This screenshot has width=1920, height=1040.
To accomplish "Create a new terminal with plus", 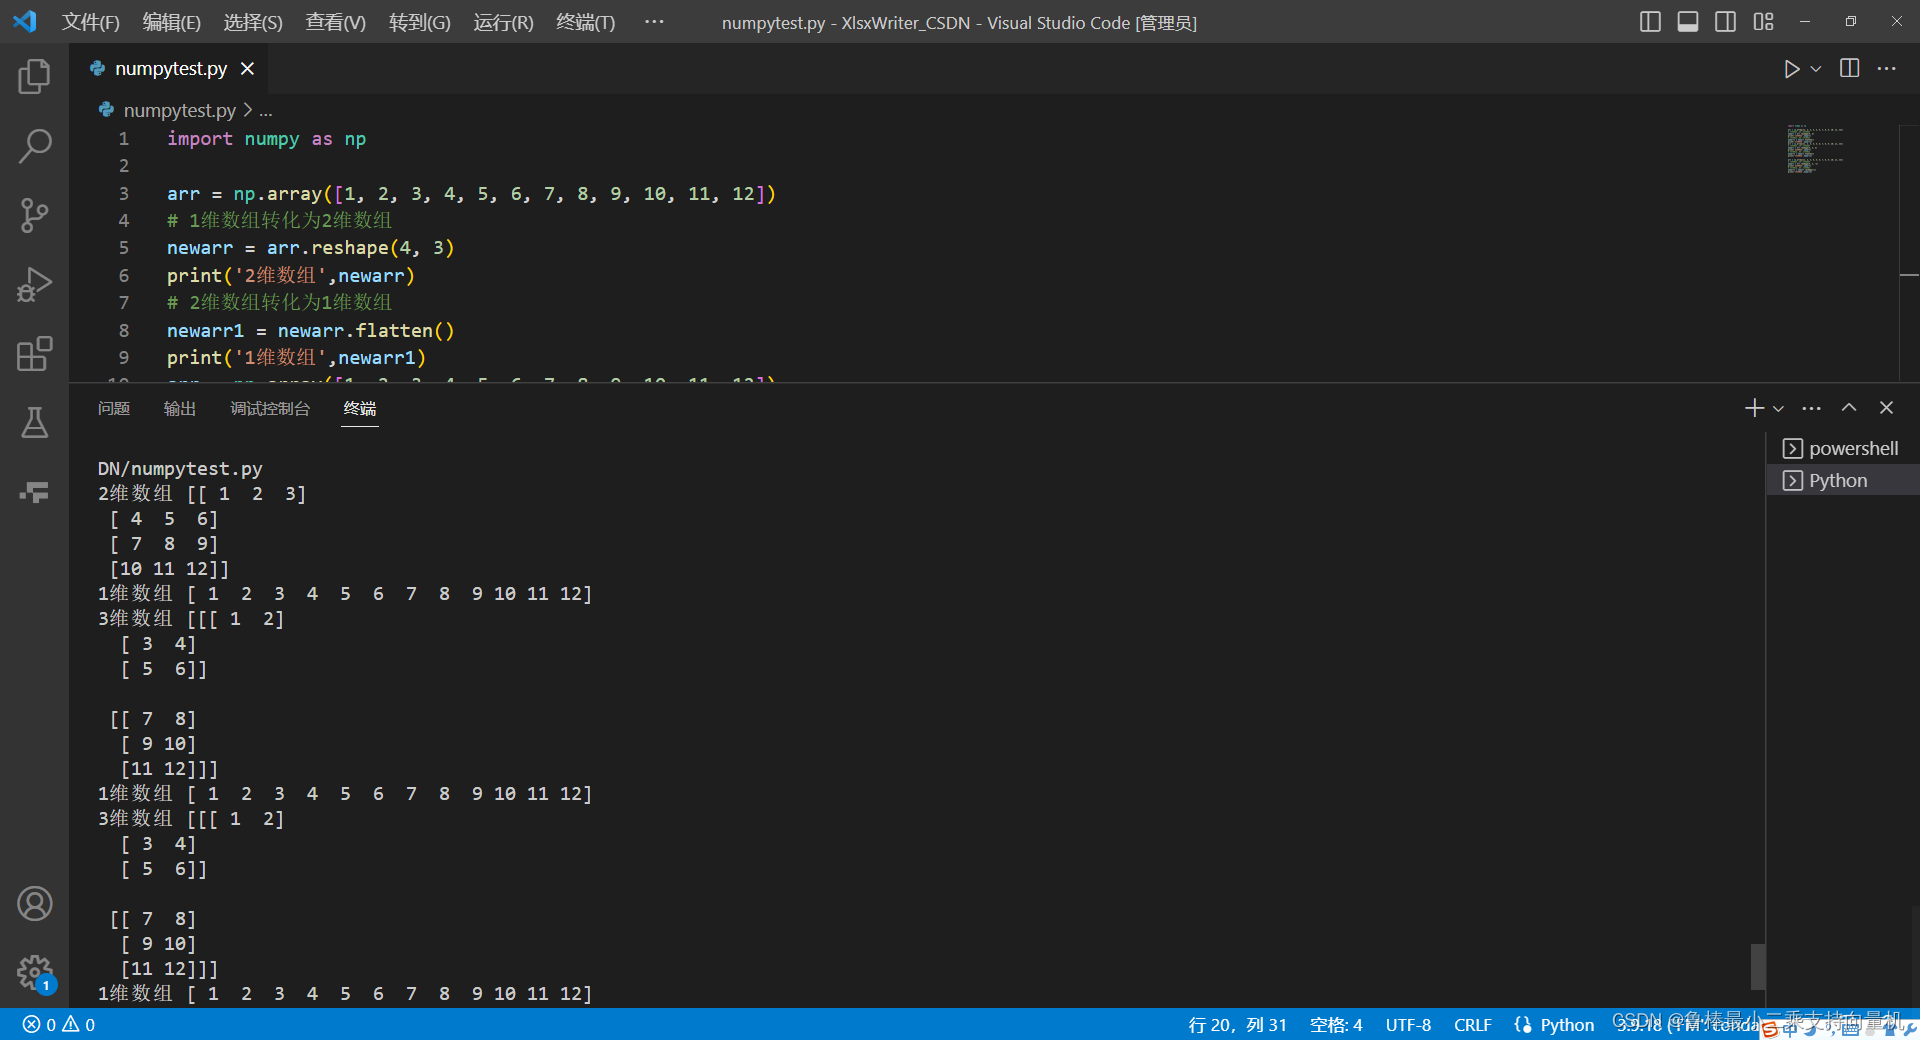I will pos(1754,408).
